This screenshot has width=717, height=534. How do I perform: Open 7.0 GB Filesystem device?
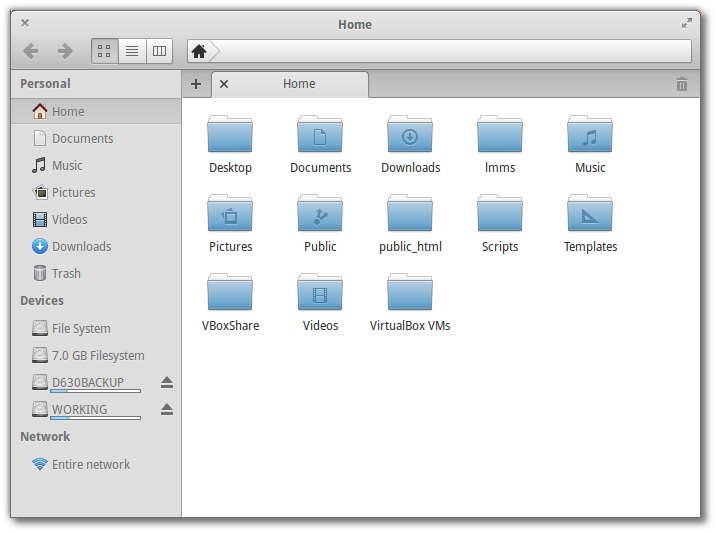click(96, 355)
